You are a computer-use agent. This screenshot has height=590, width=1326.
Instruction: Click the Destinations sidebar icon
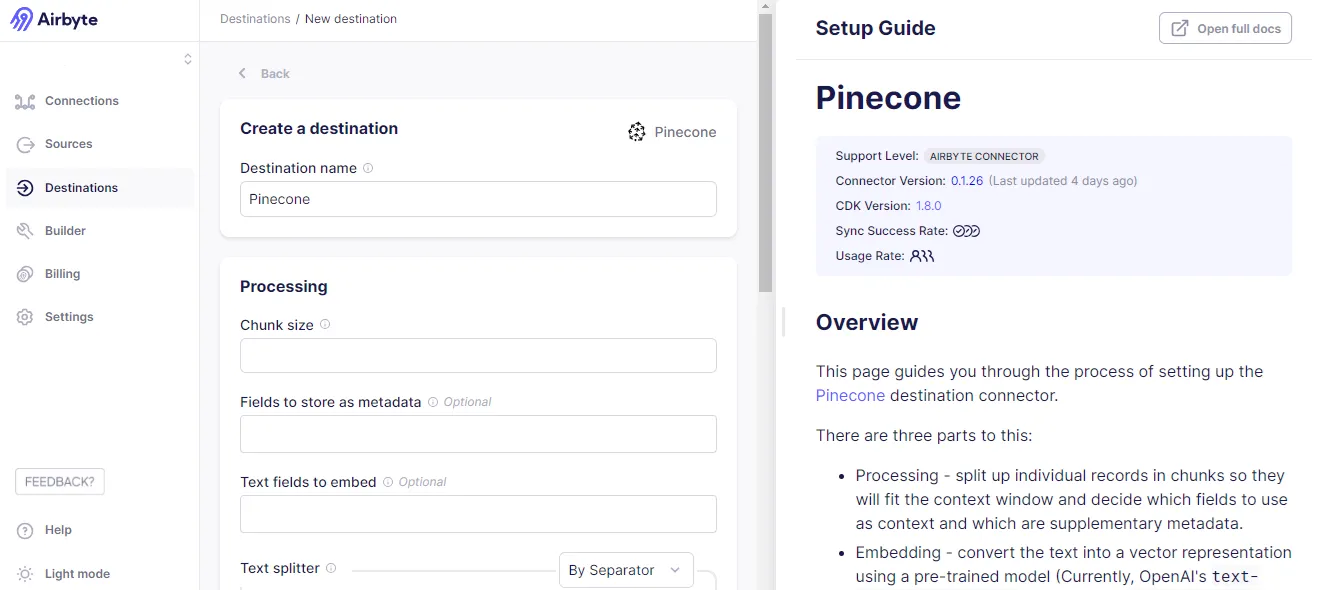[x=25, y=188]
